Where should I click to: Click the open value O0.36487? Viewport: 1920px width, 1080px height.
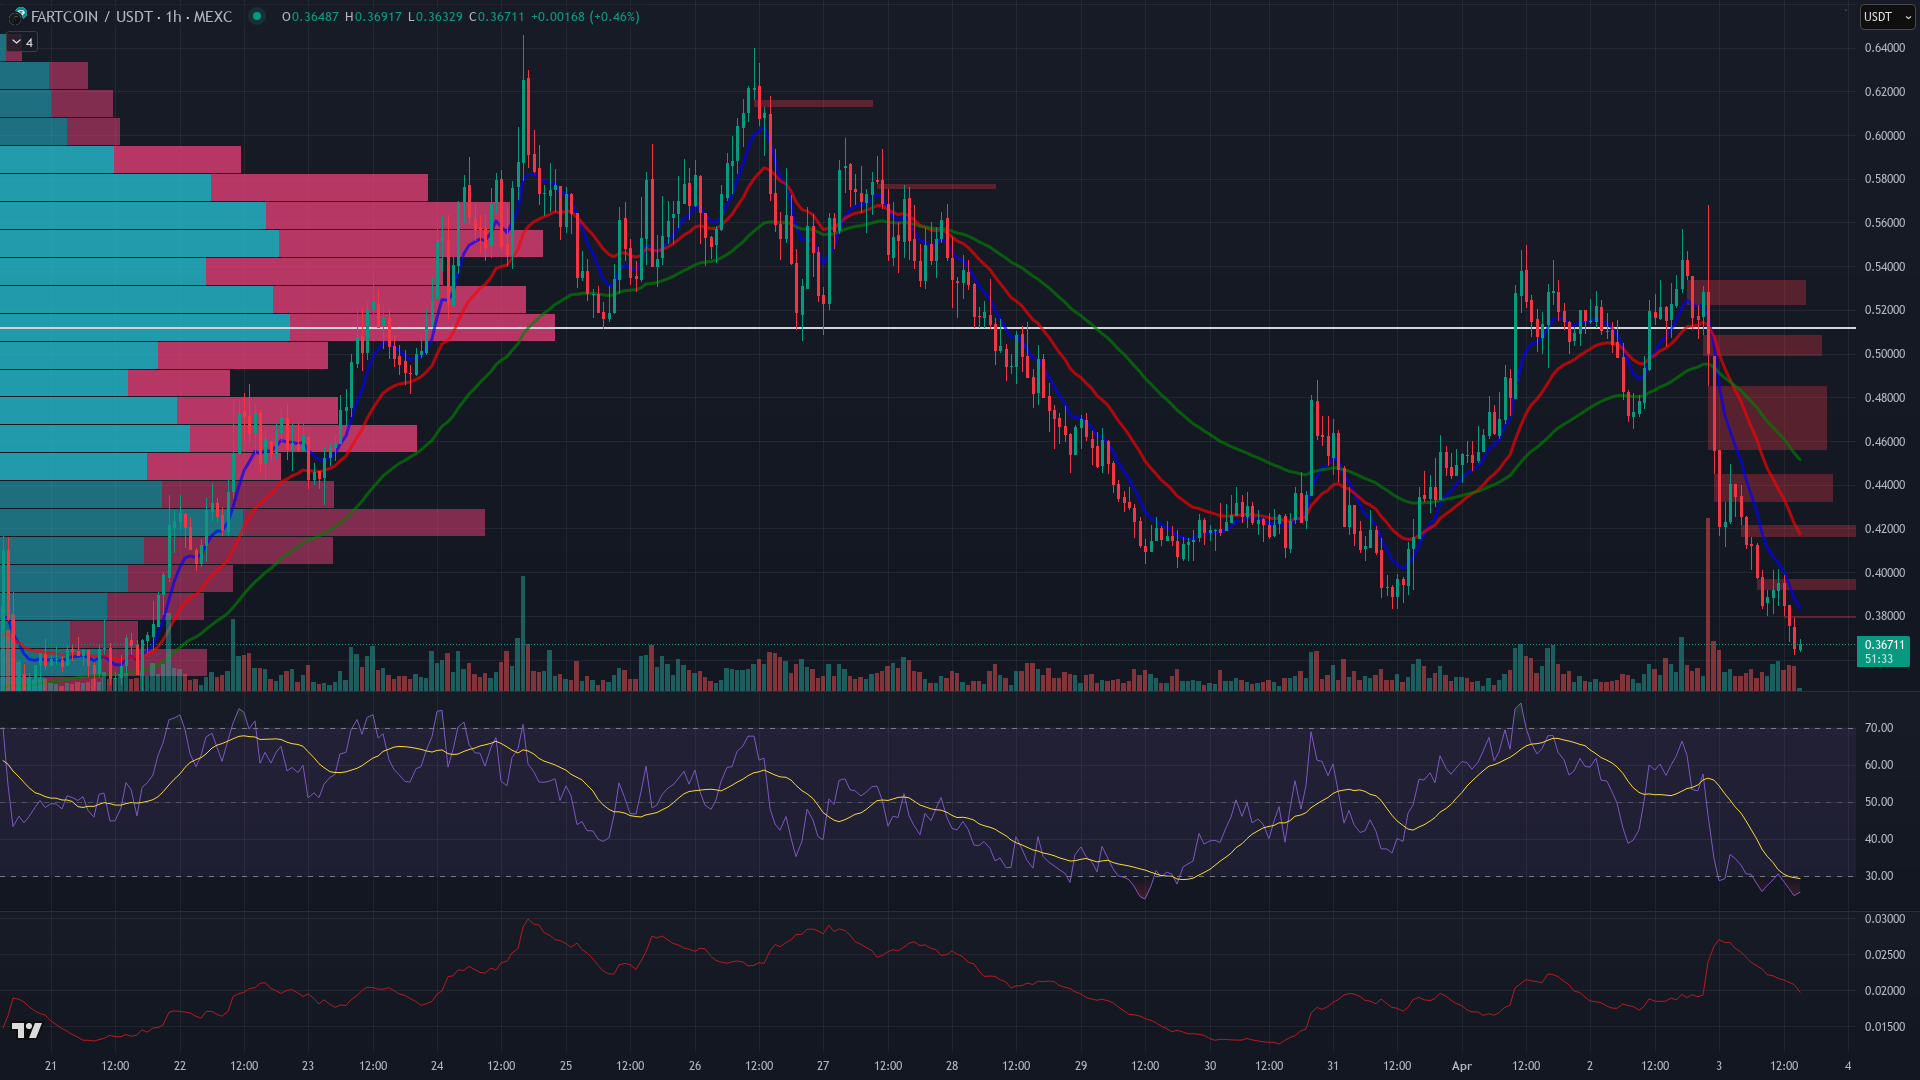(310, 17)
